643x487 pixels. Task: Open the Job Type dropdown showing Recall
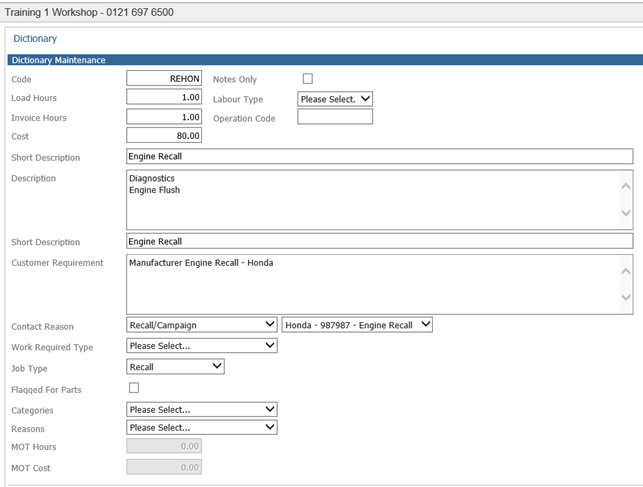point(176,366)
